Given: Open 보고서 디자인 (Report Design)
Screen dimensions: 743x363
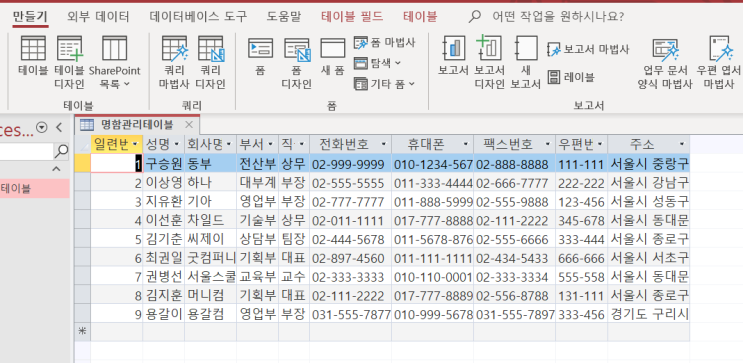Looking at the screenshot, I should tap(489, 63).
